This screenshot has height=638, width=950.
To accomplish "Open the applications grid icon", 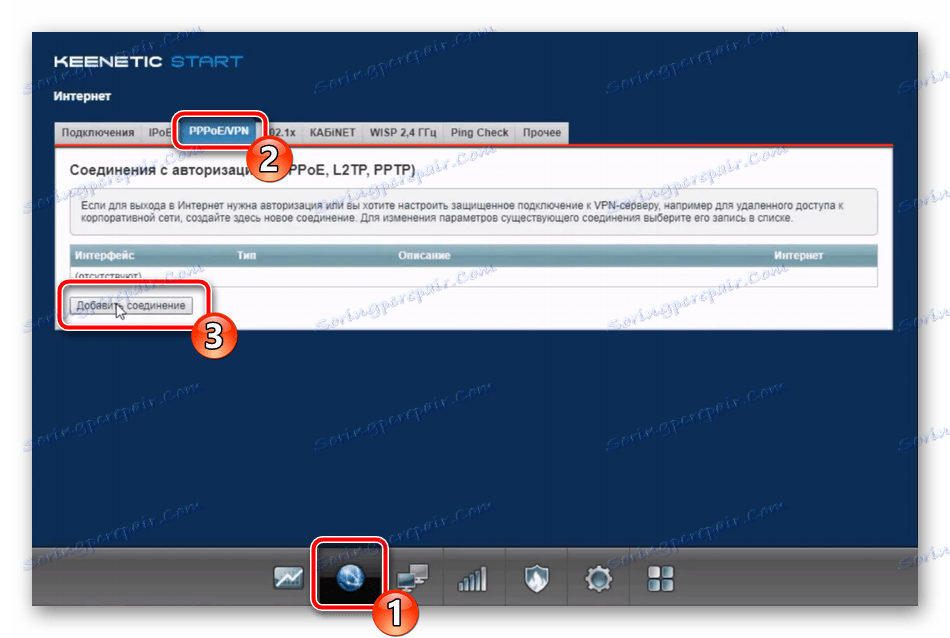I will coord(660,579).
